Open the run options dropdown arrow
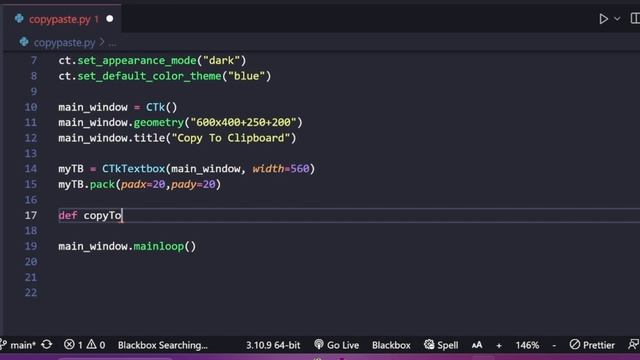This screenshot has width=640, height=360. pos(617,19)
